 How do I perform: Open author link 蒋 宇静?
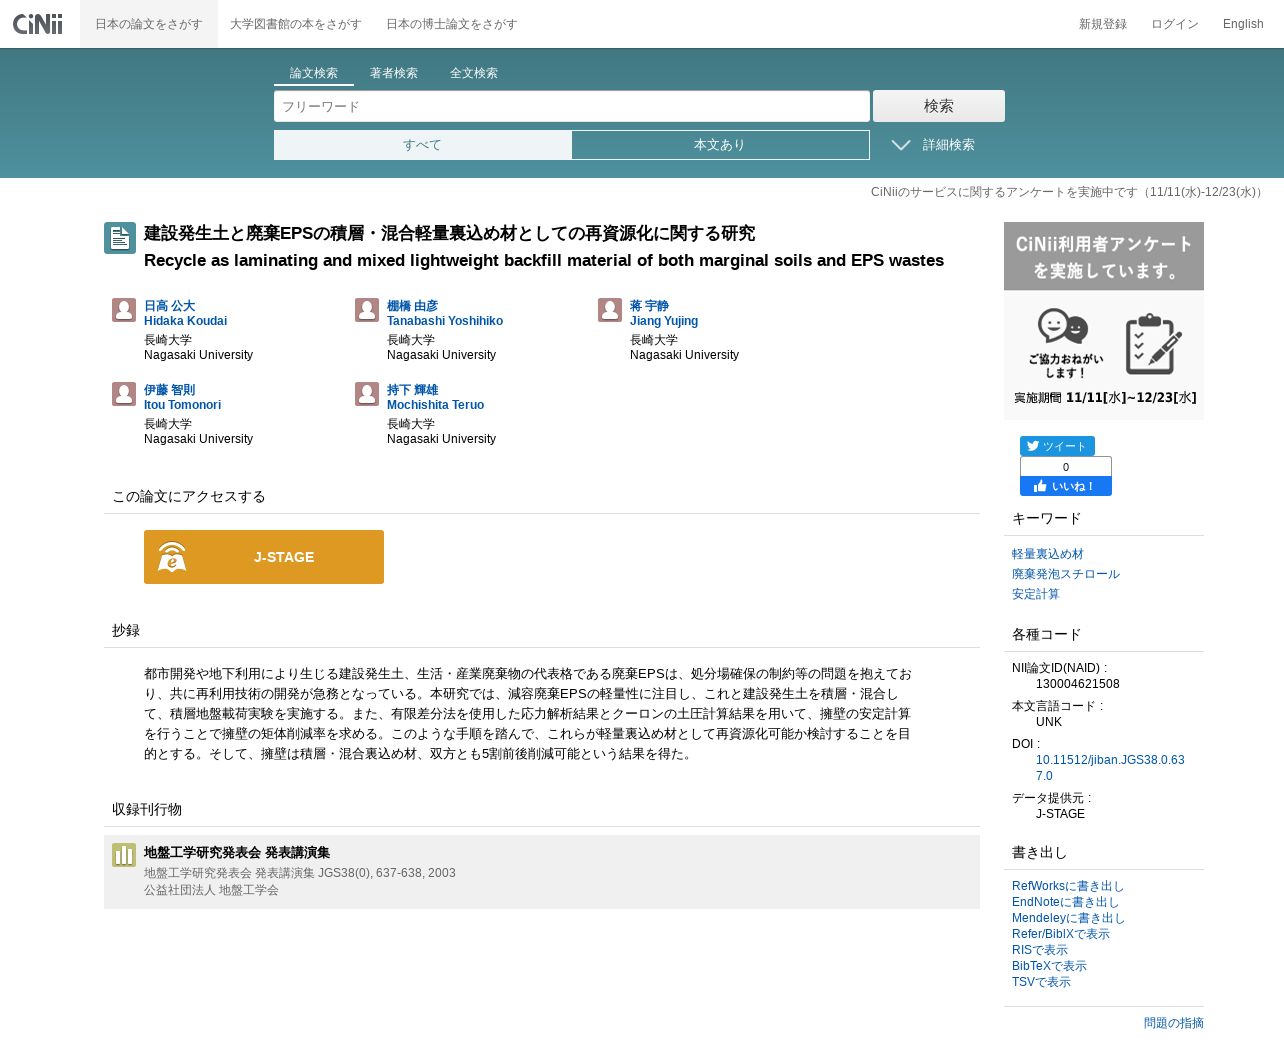coord(649,306)
